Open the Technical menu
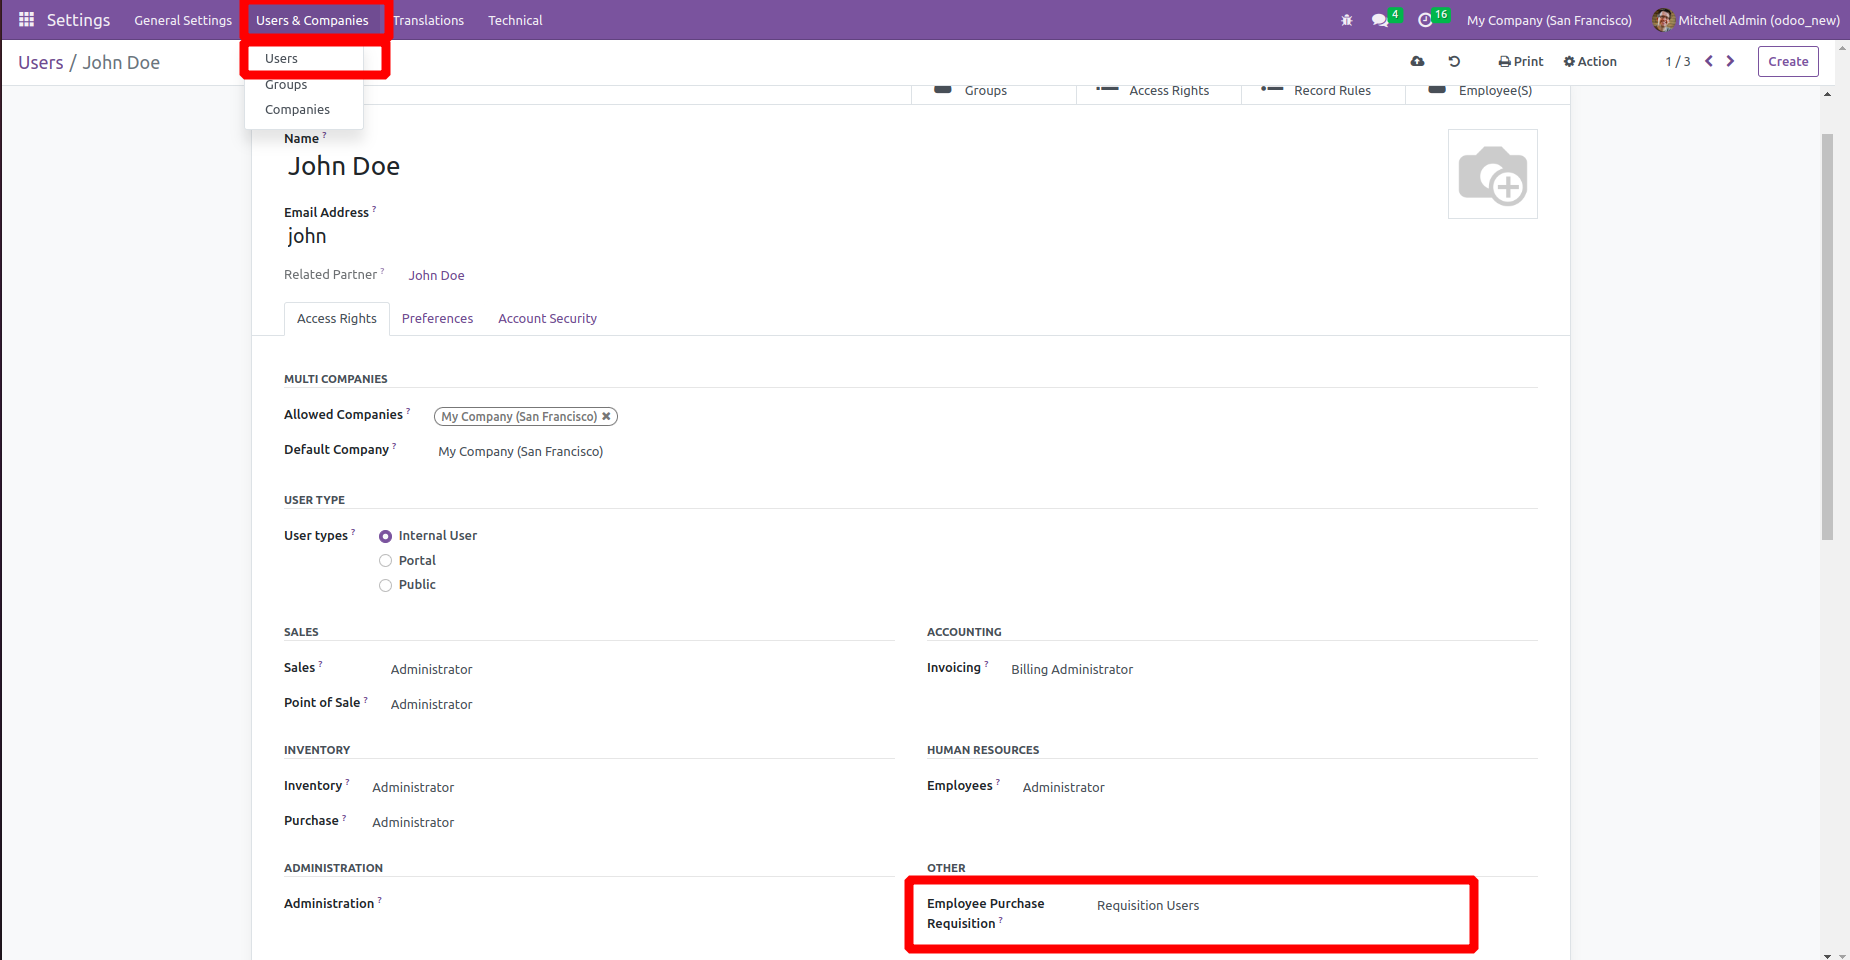Image resolution: width=1850 pixels, height=960 pixels. pyautogui.click(x=515, y=20)
